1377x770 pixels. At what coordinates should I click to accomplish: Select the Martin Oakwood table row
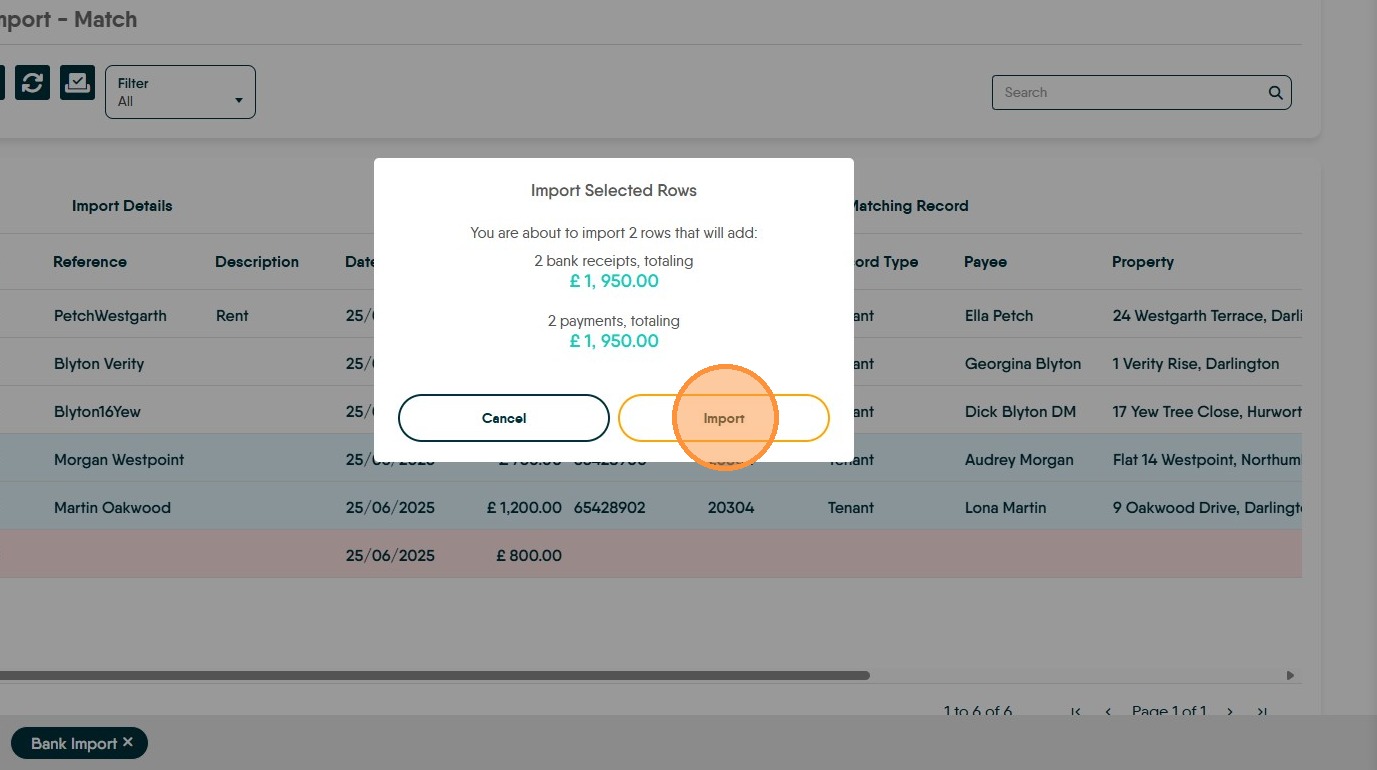click(112, 508)
